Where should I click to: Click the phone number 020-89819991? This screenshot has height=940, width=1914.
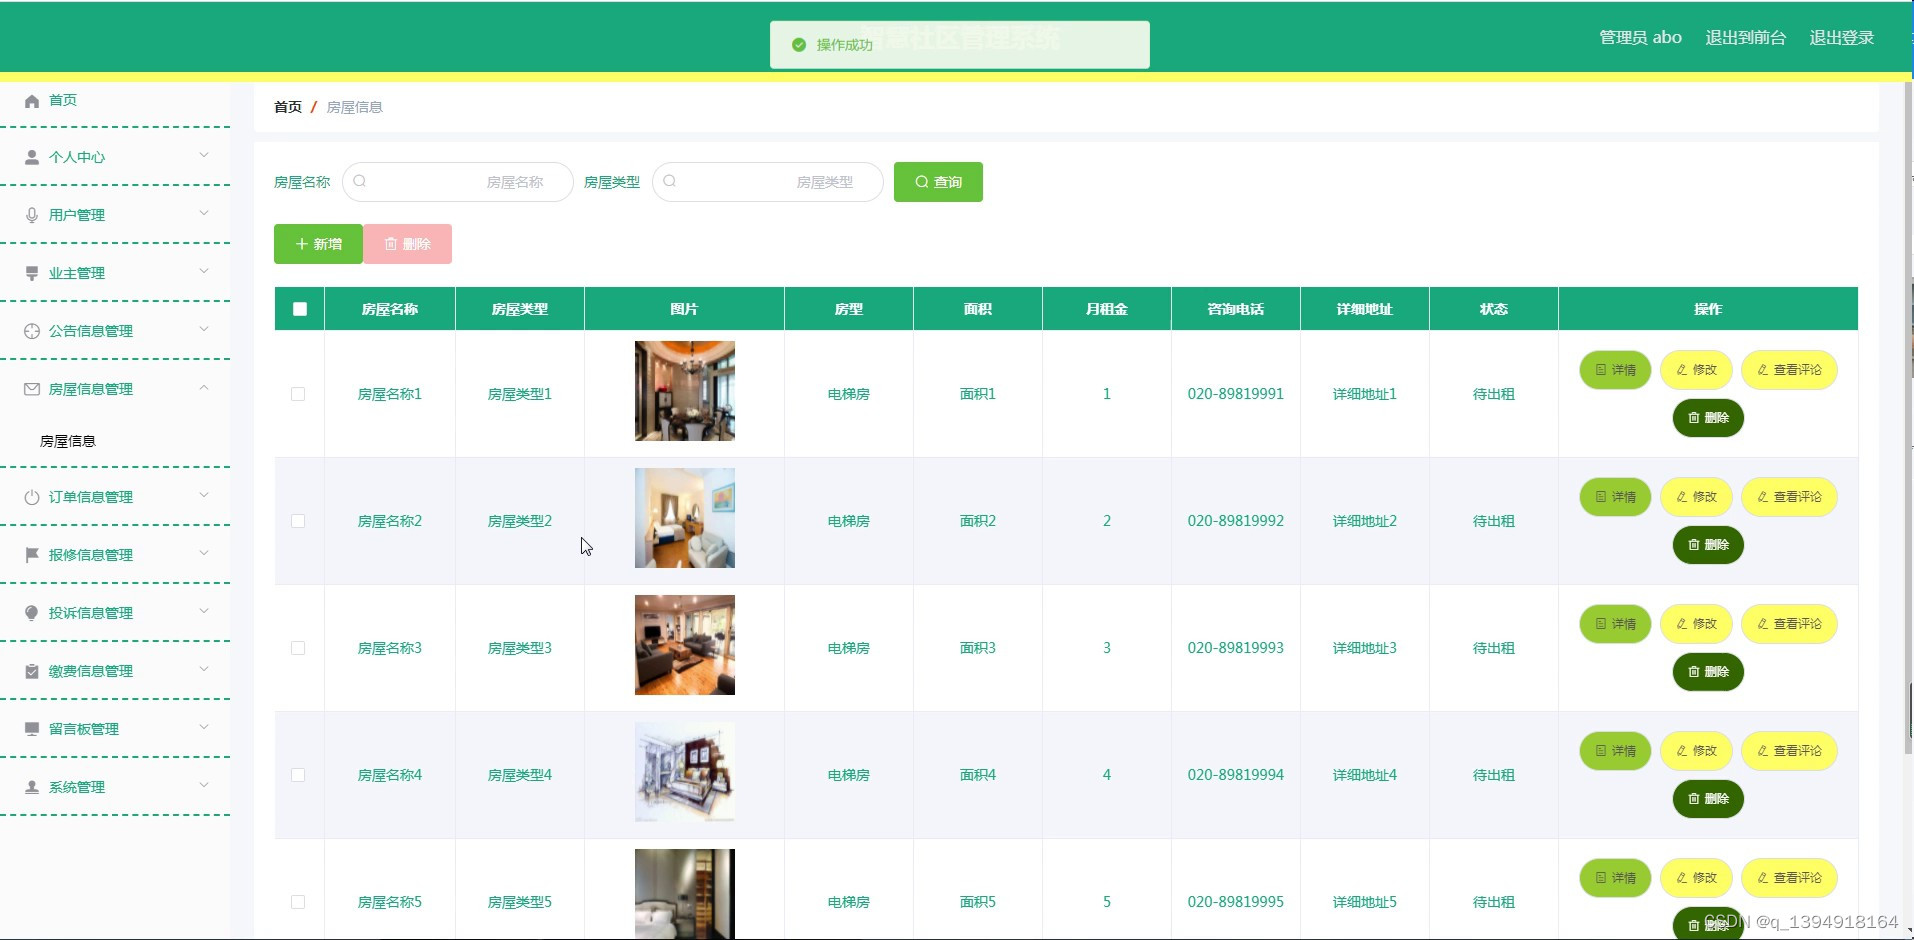click(x=1236, y=394)
